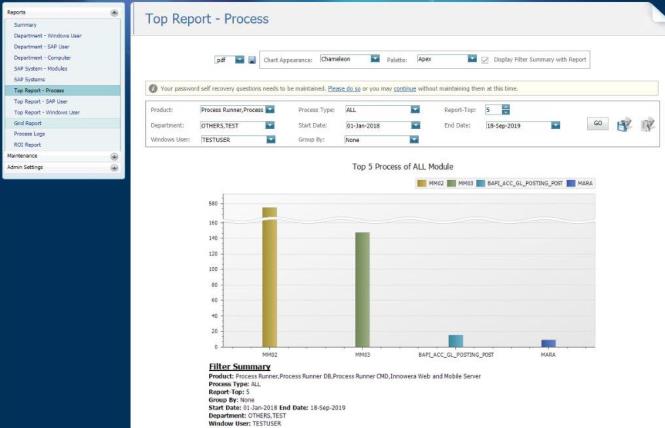The image size is (665, 428).
Task: Click the MM02 legend color swatch
Action: pyautogui.click(x=422, y=183)
